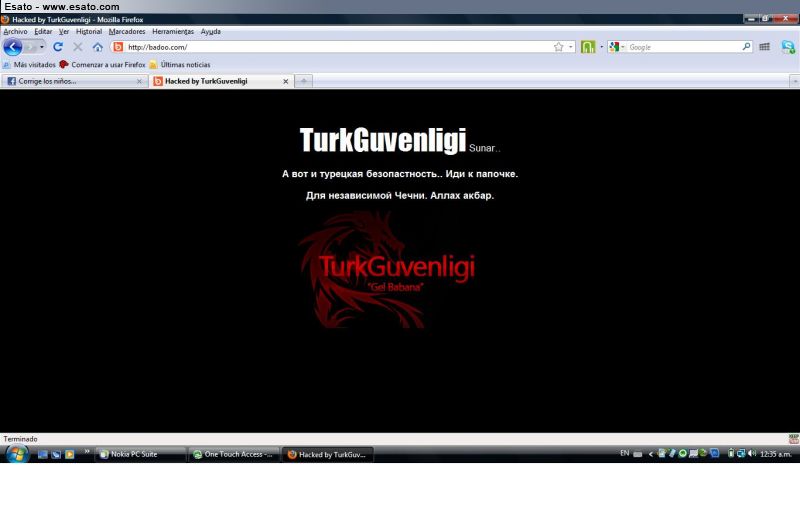Expand the green extension's dropdown arrow

coord(601,47)
